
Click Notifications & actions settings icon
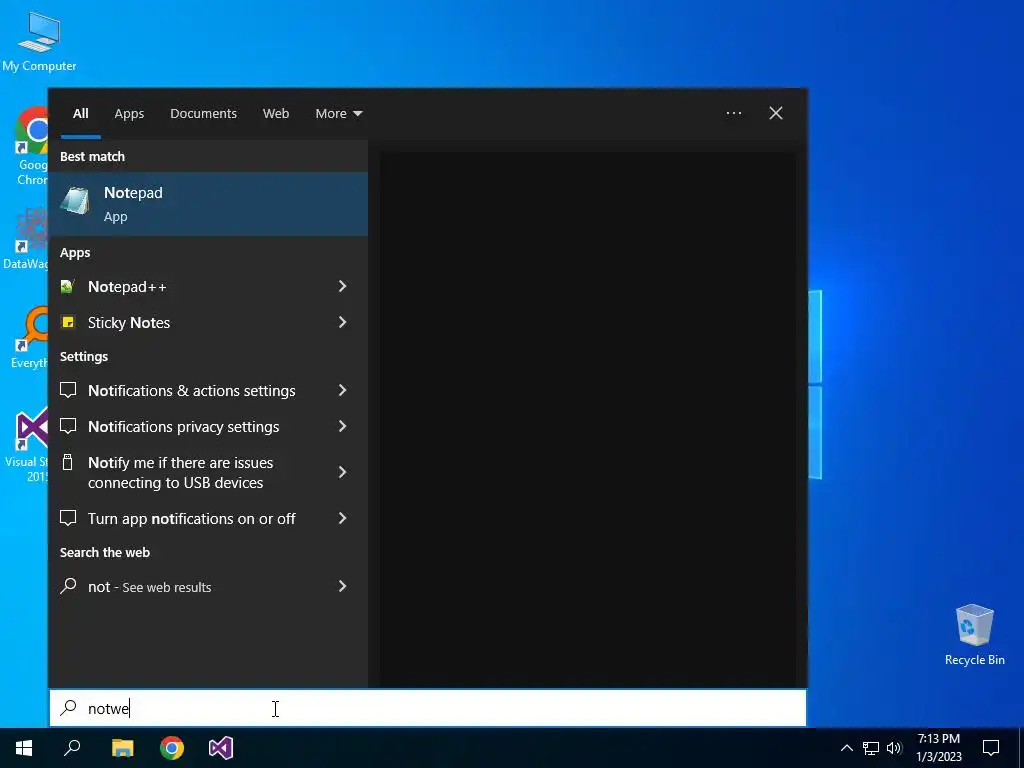point(68,390)
